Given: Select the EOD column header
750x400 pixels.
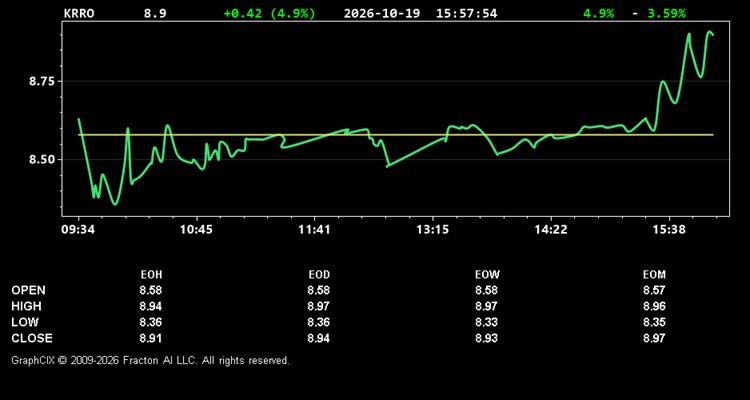Looking at the screenshot, I should click(319, 275).
